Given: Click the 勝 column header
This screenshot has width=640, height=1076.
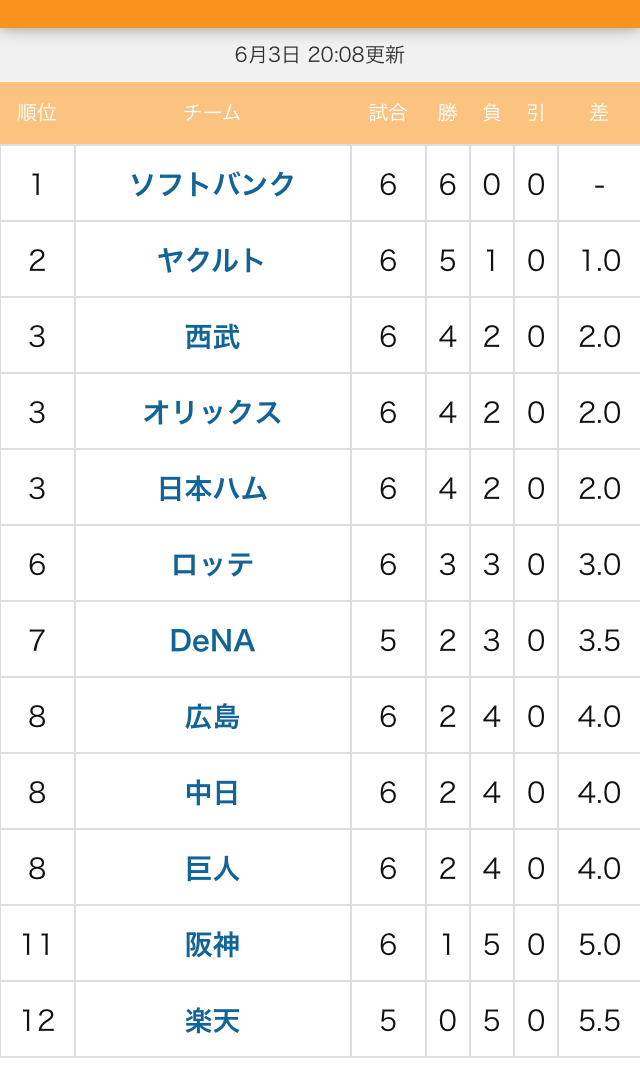Looking at the screenshot, I should pos(447,113).
